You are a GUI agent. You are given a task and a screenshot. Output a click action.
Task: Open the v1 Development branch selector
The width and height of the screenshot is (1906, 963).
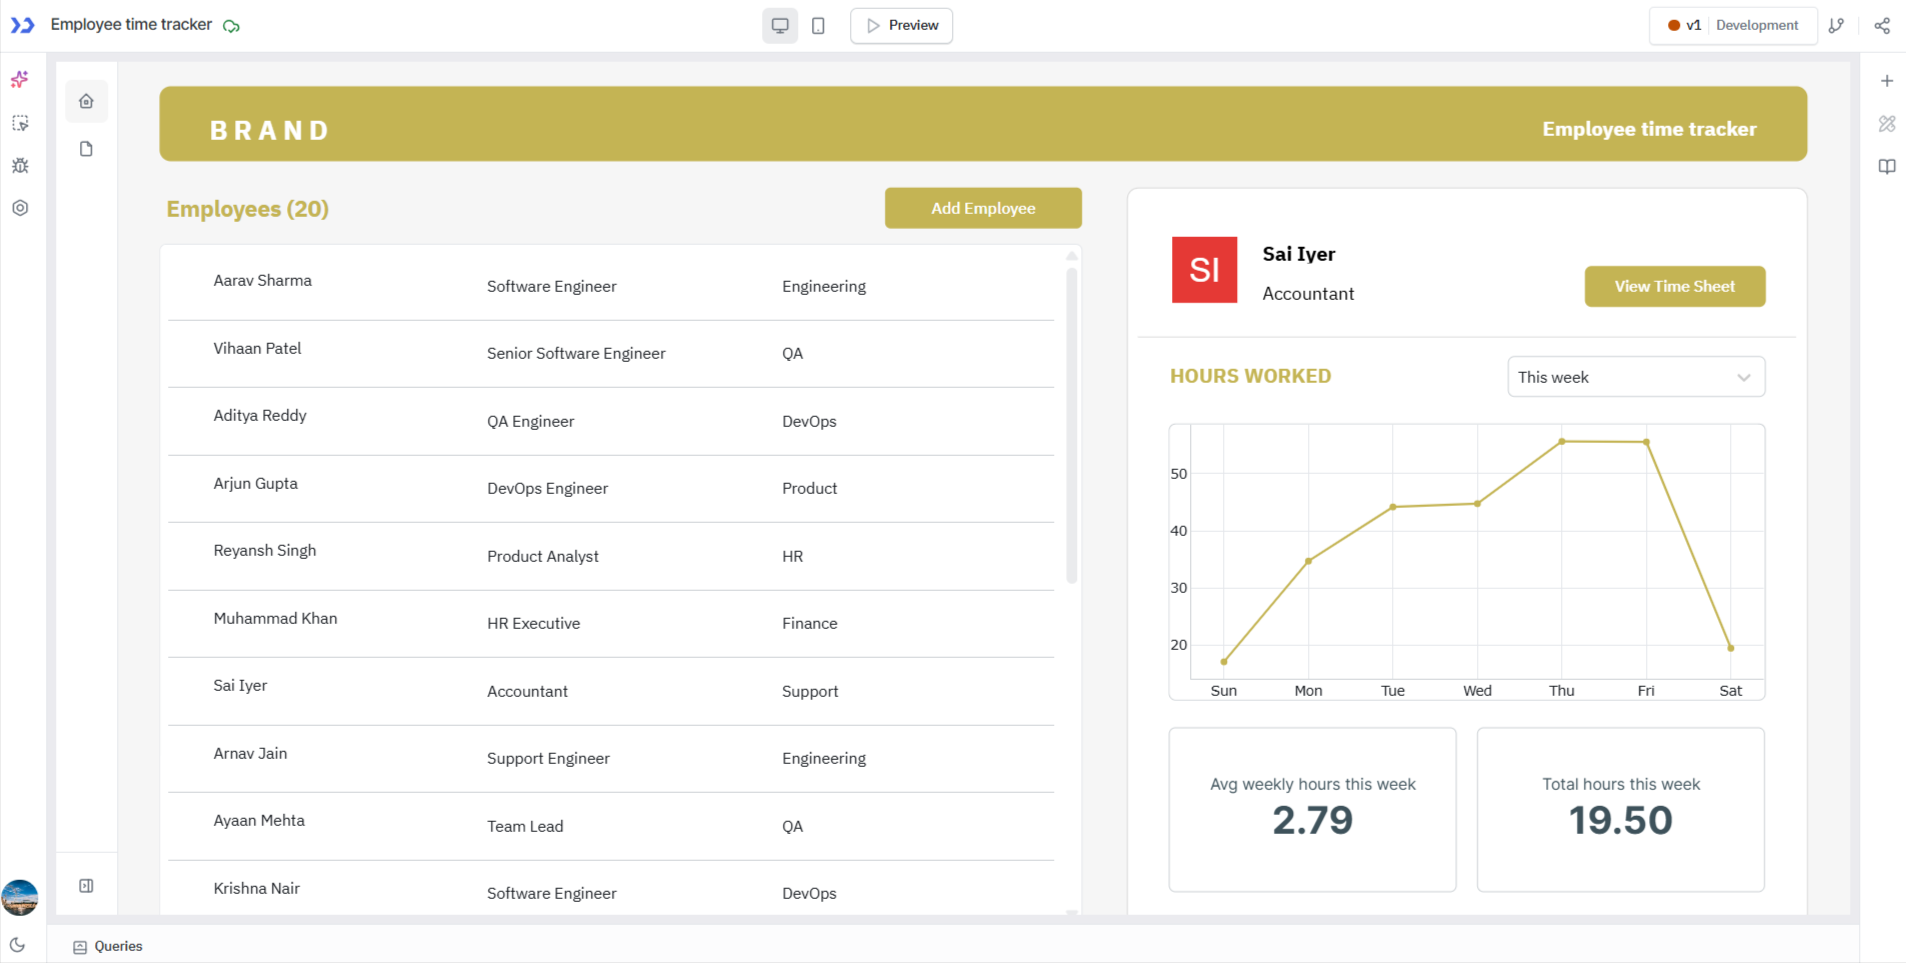click(x=1732, y=25)
